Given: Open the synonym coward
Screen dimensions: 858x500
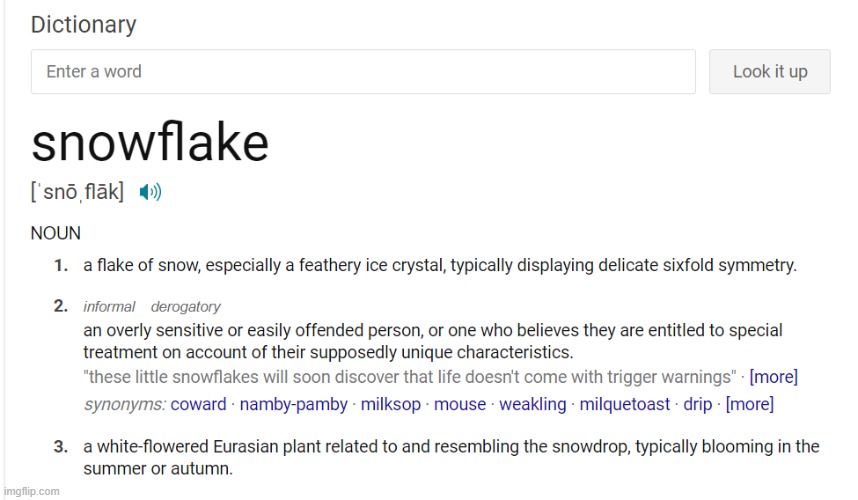Looking at the screenshot, I should tap(199, 404).
